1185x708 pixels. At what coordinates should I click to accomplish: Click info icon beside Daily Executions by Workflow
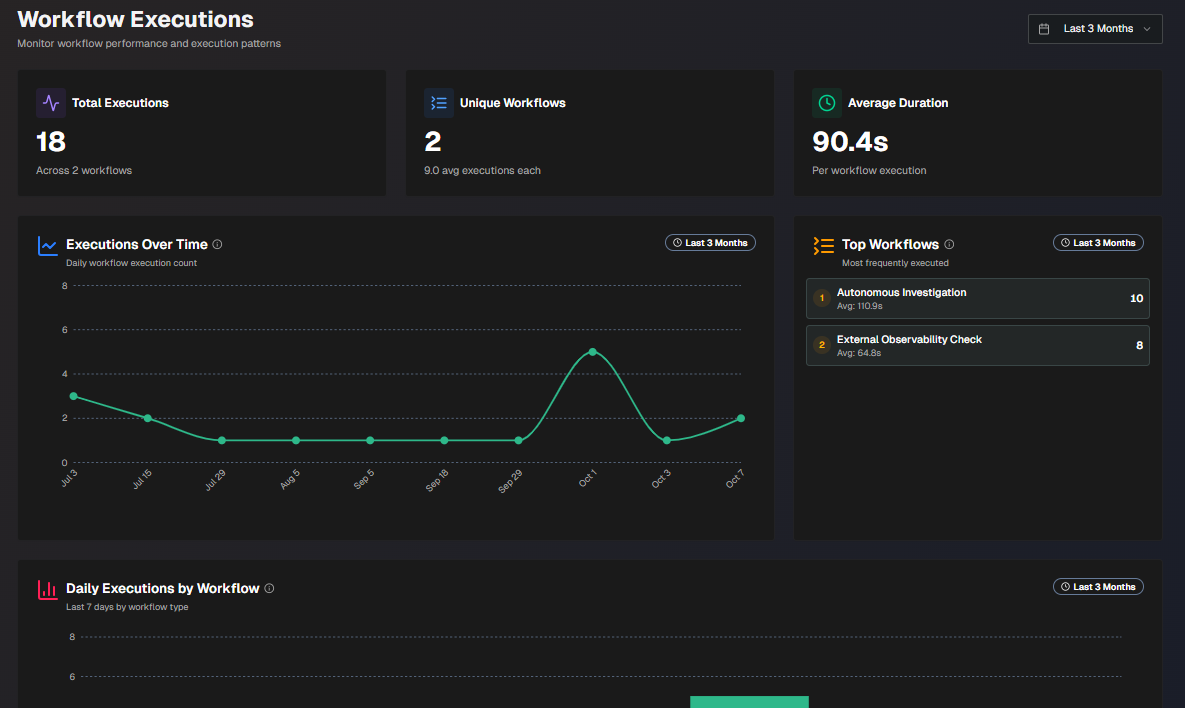pos(269,588)
